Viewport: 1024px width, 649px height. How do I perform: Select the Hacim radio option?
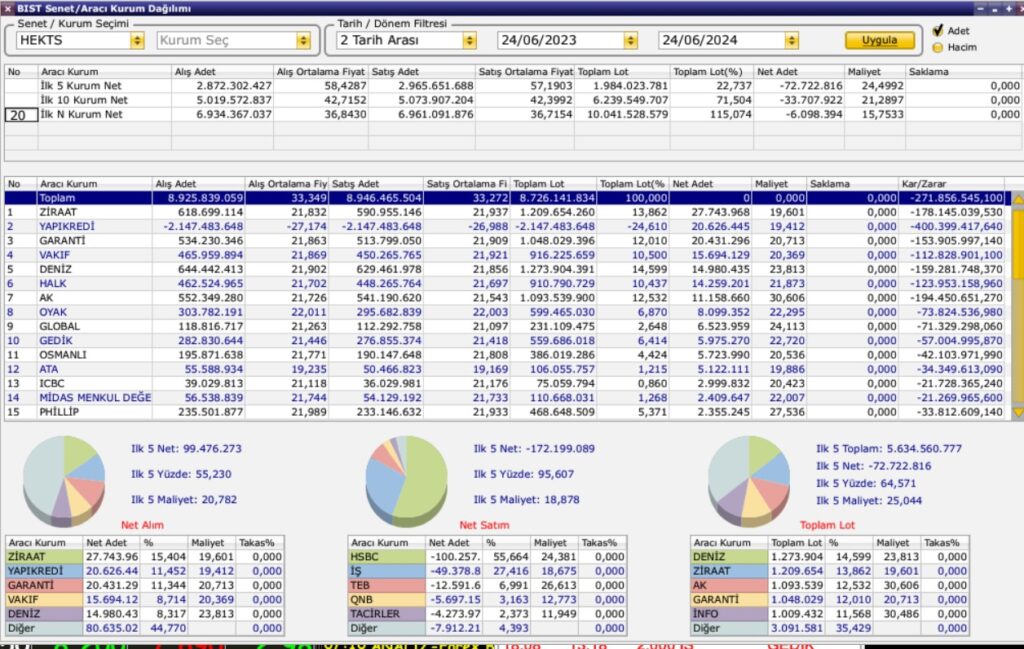coord(938,47)
